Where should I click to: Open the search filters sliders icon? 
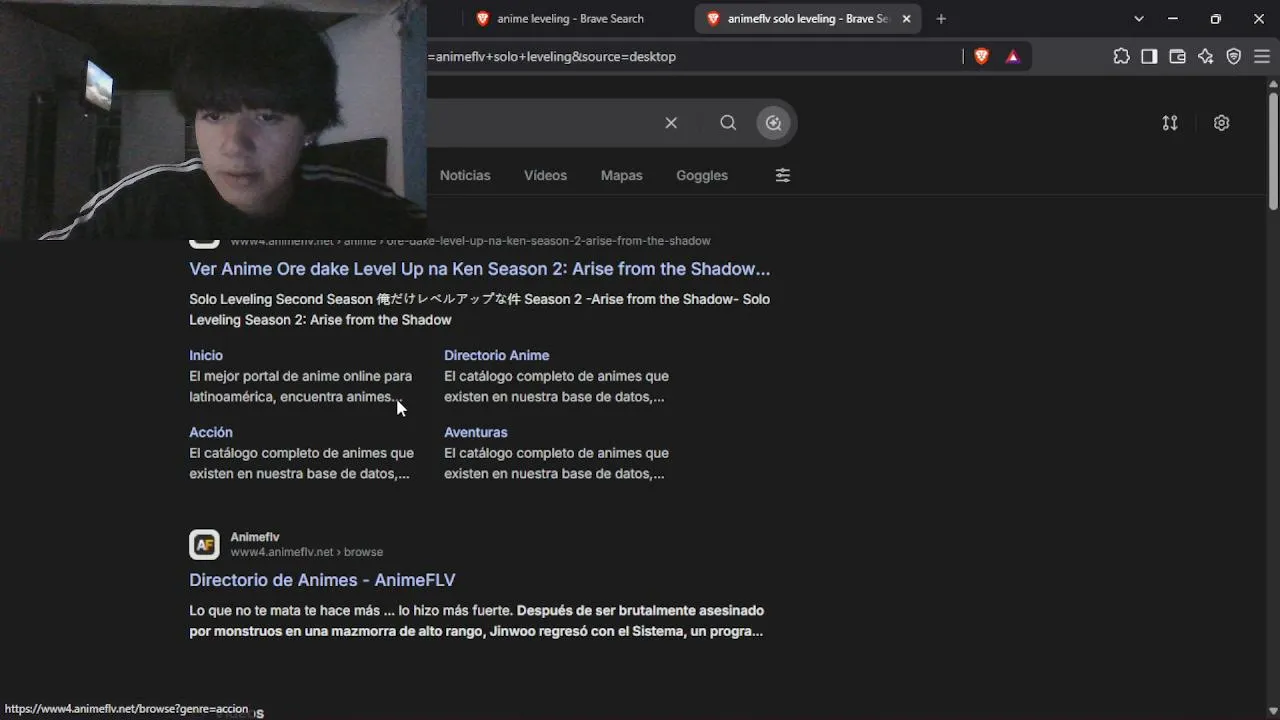click(783, 175)
